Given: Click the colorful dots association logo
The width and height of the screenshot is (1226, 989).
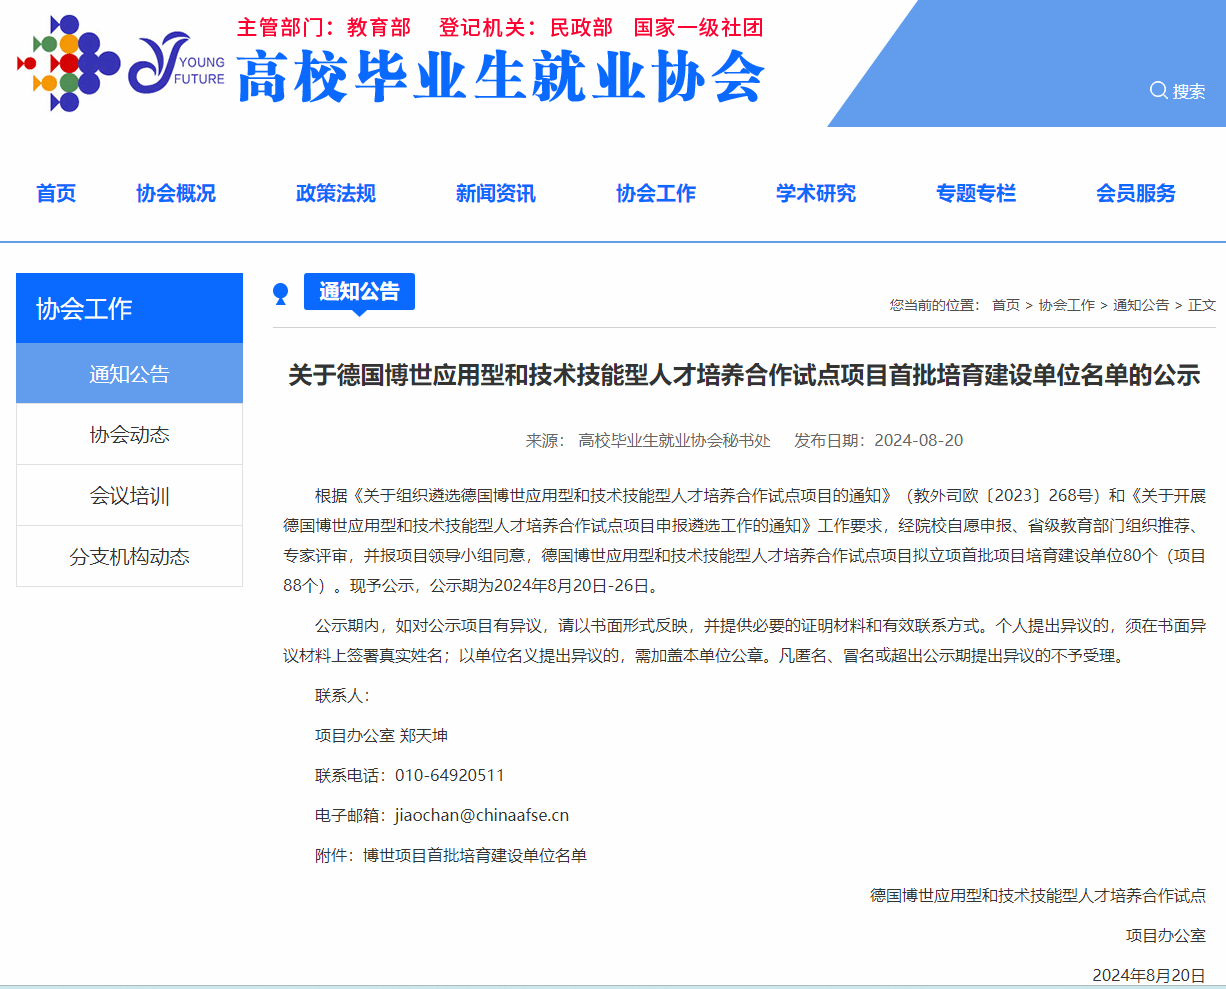Looking at the screenshot, I should click(67, 63).
